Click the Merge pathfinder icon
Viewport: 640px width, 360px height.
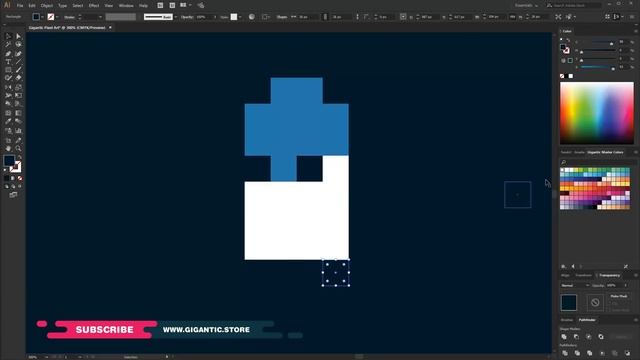point(590,353)
